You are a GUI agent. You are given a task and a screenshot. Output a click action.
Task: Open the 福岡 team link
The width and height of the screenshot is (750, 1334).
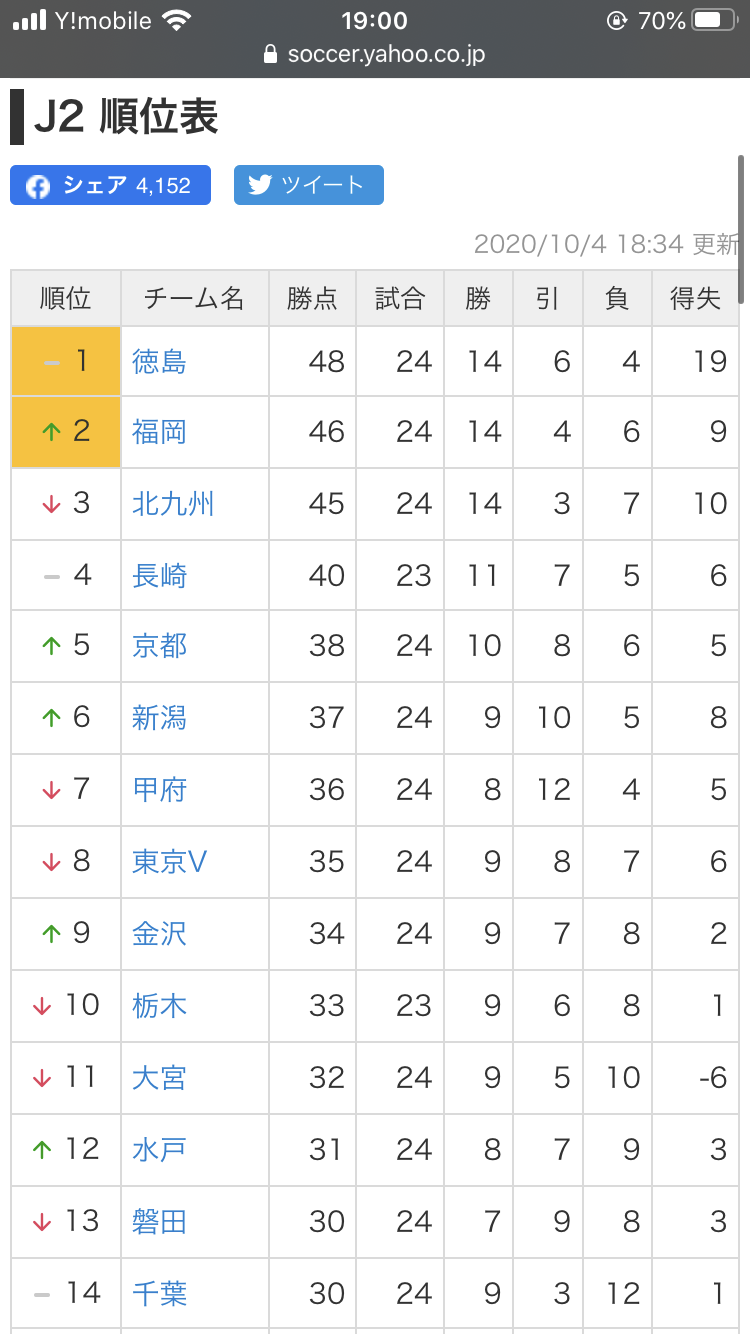coord(160,432)
